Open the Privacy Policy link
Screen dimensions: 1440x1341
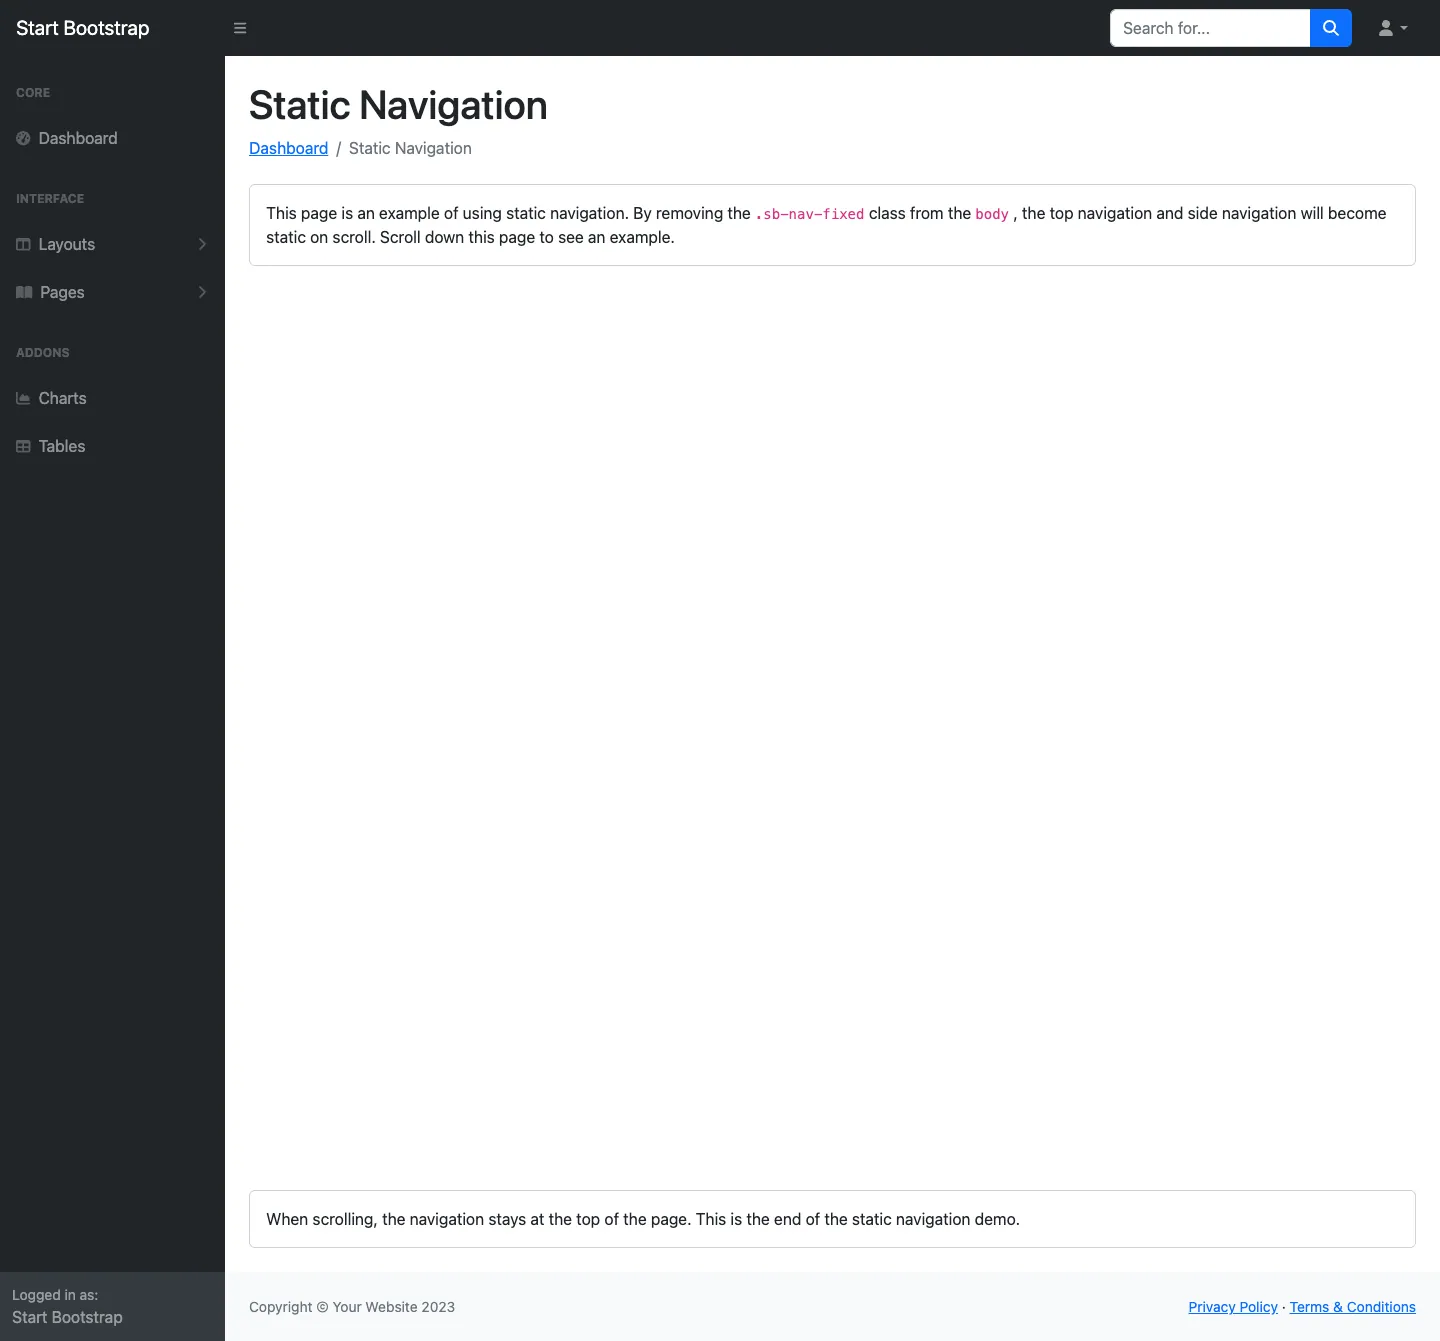pos(1233,1307)
